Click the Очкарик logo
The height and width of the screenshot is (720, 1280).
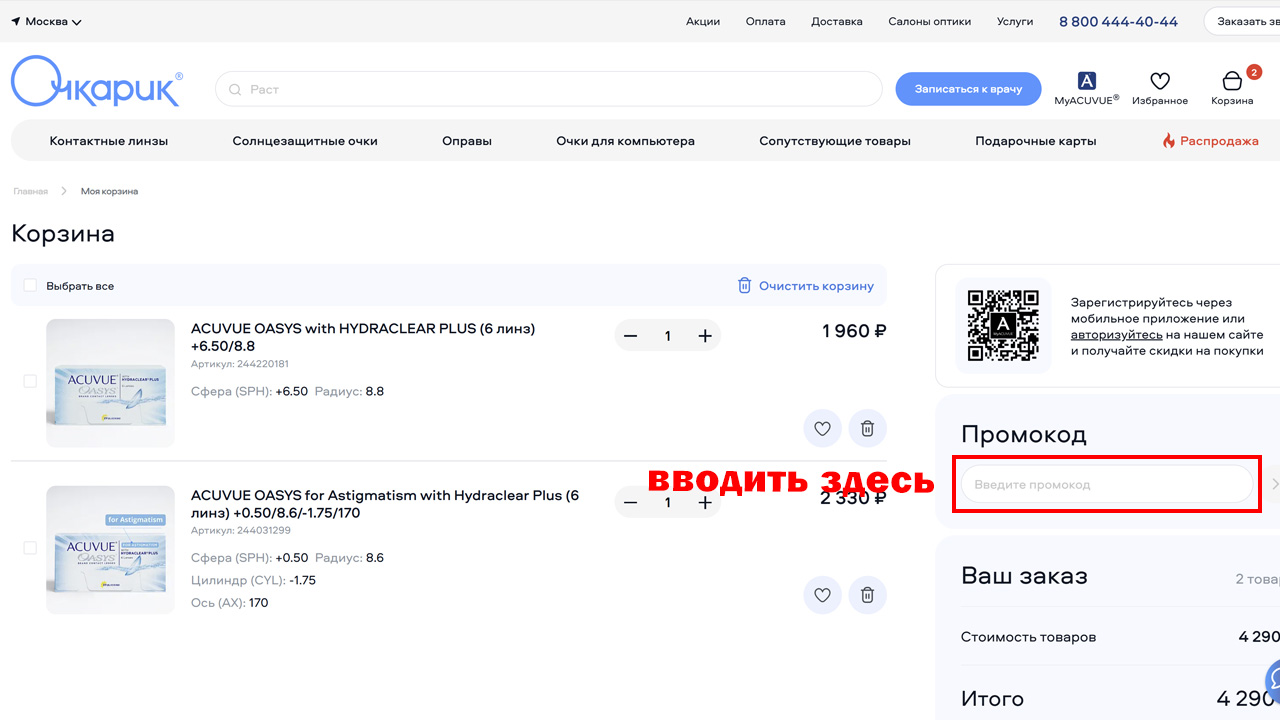97,82
